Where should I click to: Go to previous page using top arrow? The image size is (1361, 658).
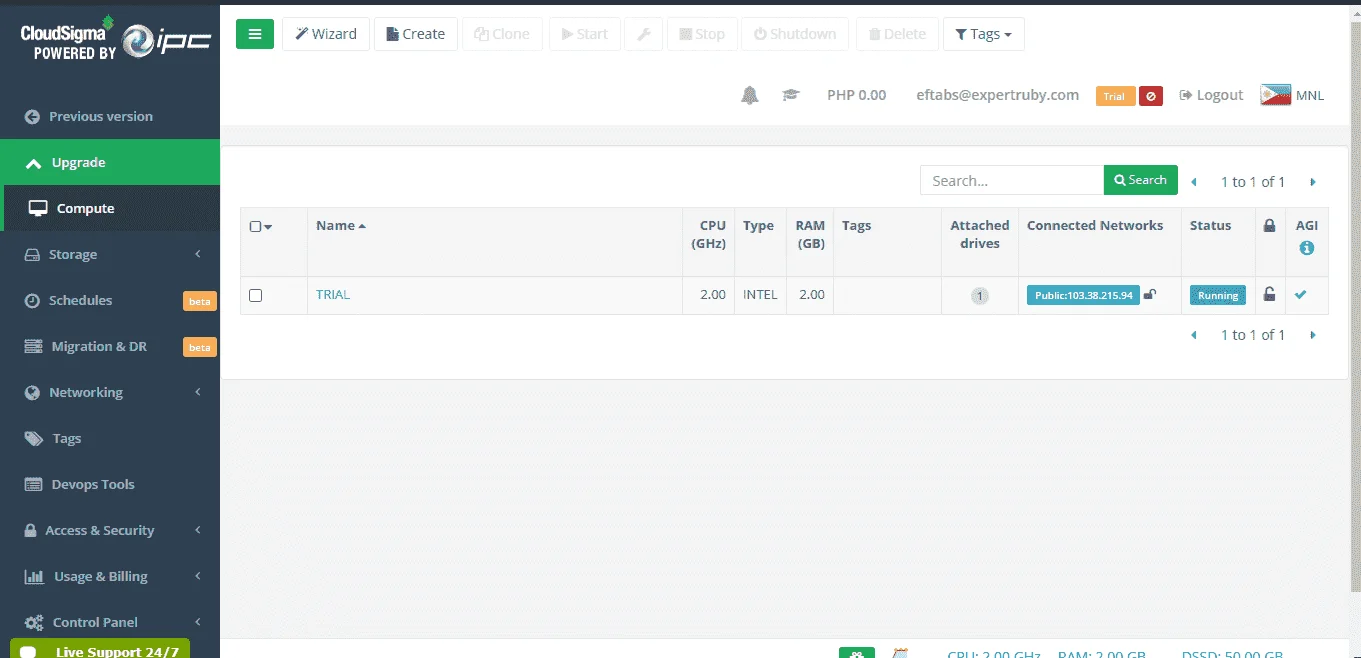pos(1193,182)
